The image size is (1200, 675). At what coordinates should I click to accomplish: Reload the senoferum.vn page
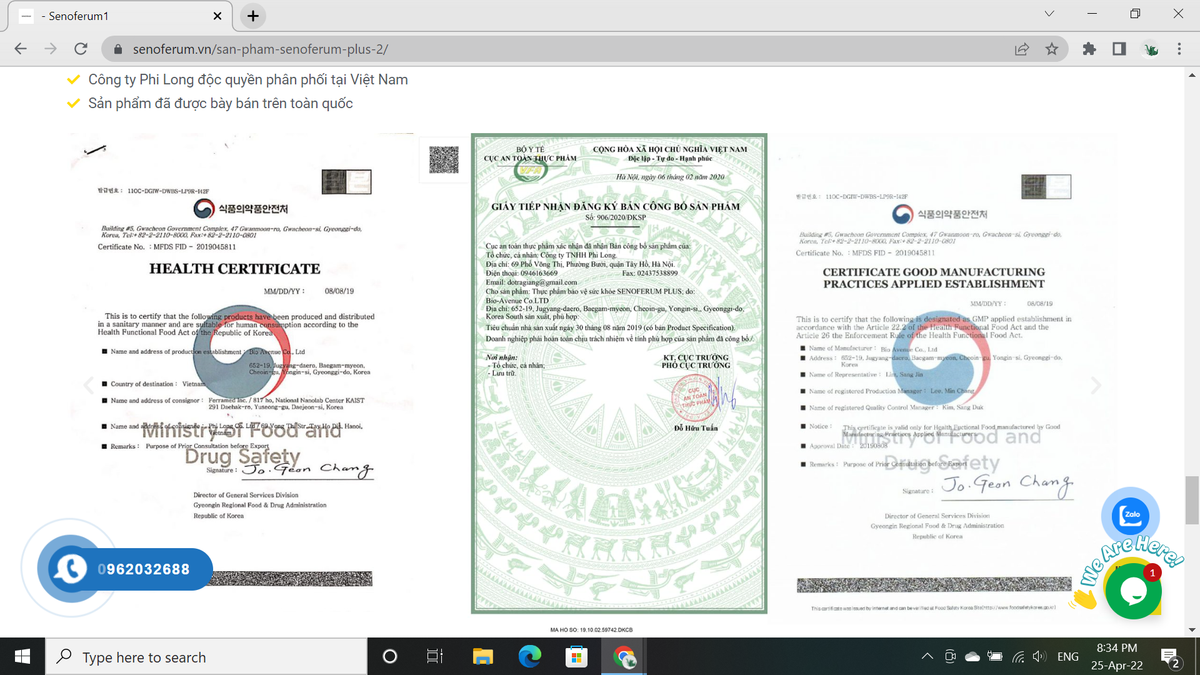80,47
